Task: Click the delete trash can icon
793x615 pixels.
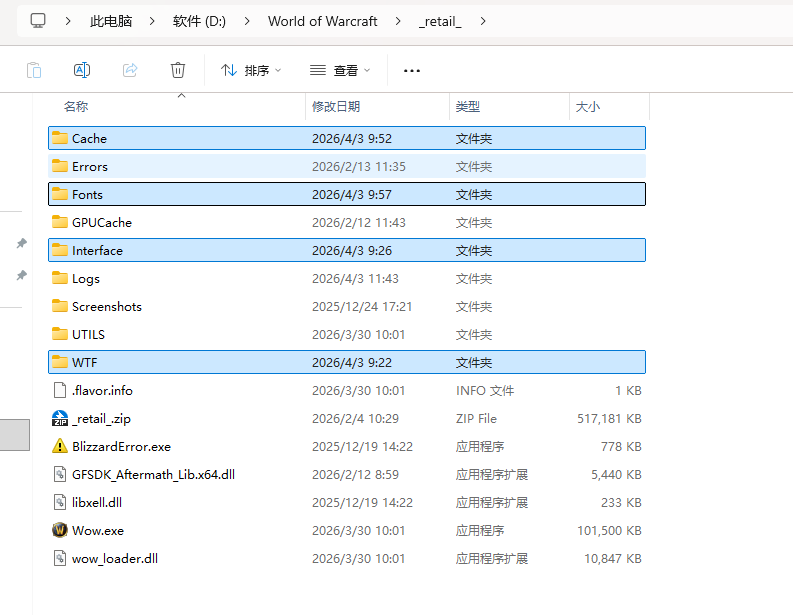Action: (178, 70)
